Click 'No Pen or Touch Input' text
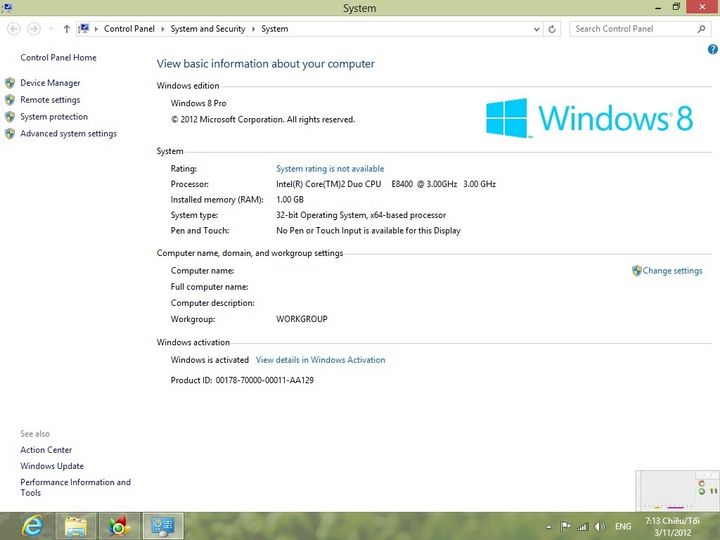 [x=368, y=231]
